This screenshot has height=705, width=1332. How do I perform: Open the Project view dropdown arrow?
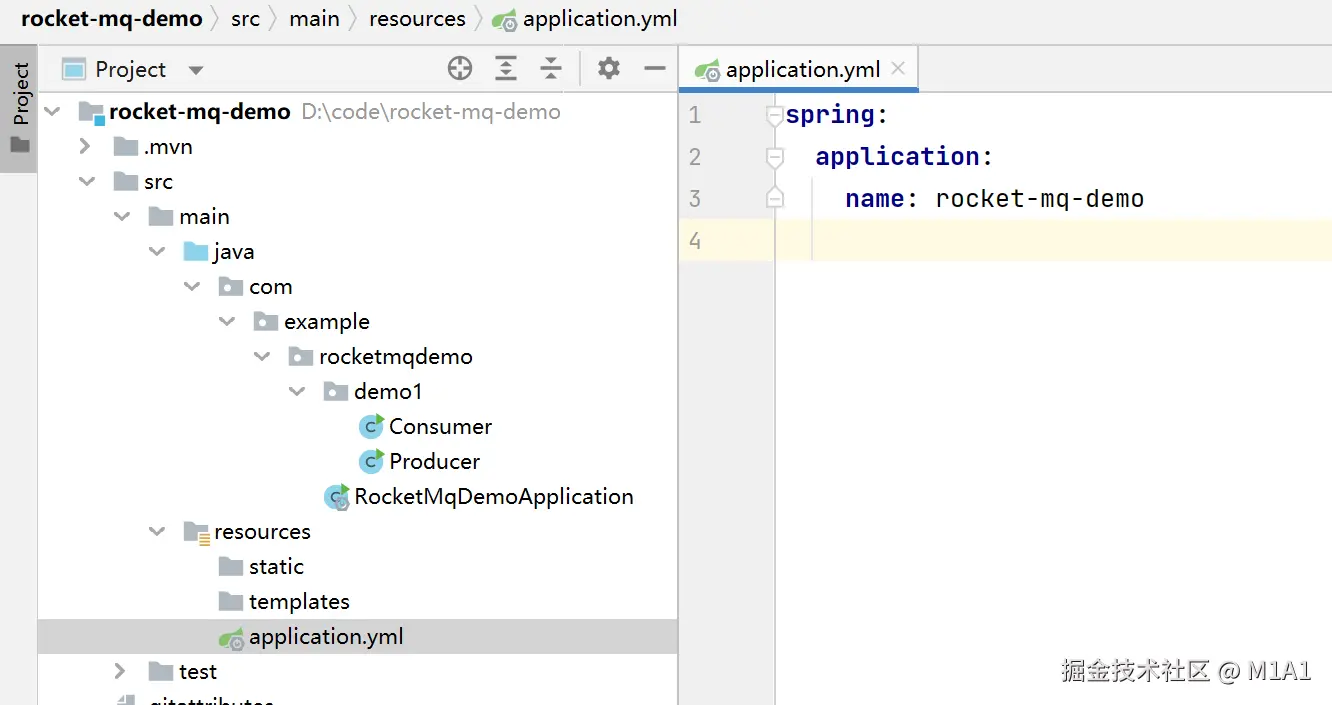coord(196,70)
